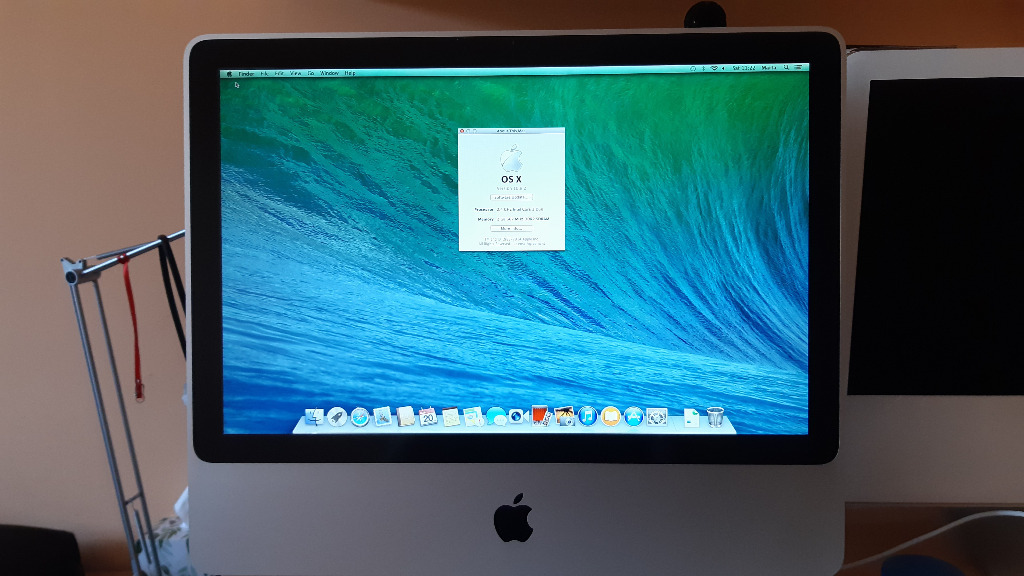The image size is (1024, 576).
Task: Open Spotlight search magnifier icon
Action: [x=786, y=67]
